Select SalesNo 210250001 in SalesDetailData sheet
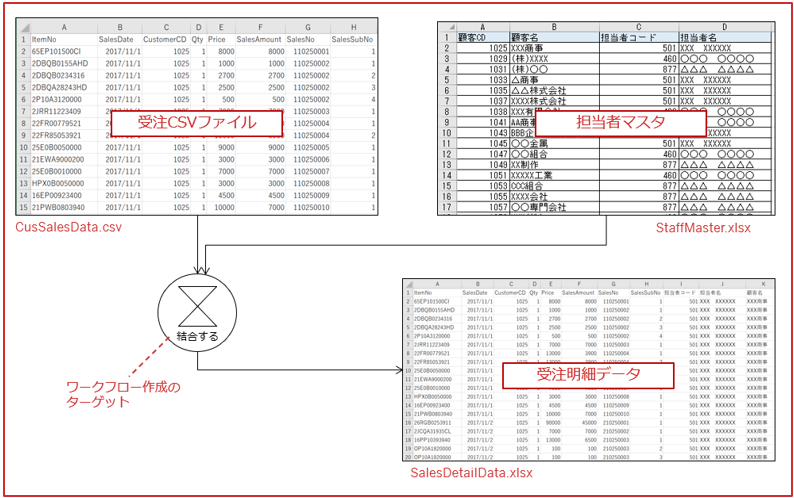The width and height of the screenshot is (794, 498). 616,423
